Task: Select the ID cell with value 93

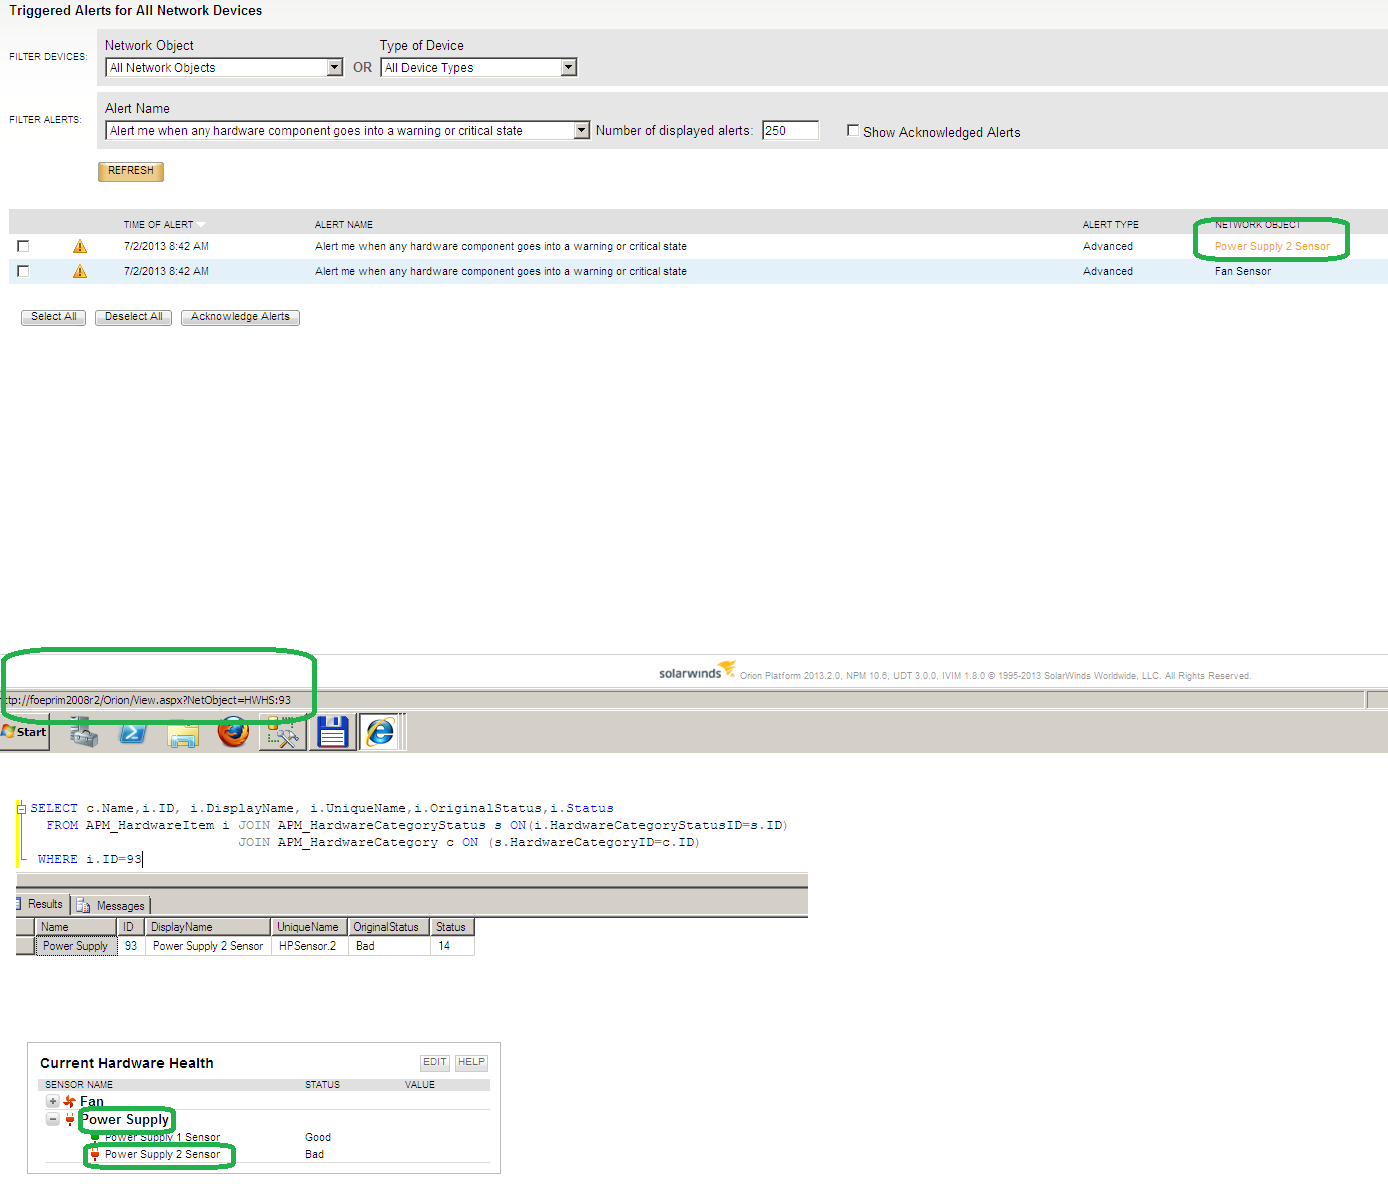Action: tap(131, 946)
